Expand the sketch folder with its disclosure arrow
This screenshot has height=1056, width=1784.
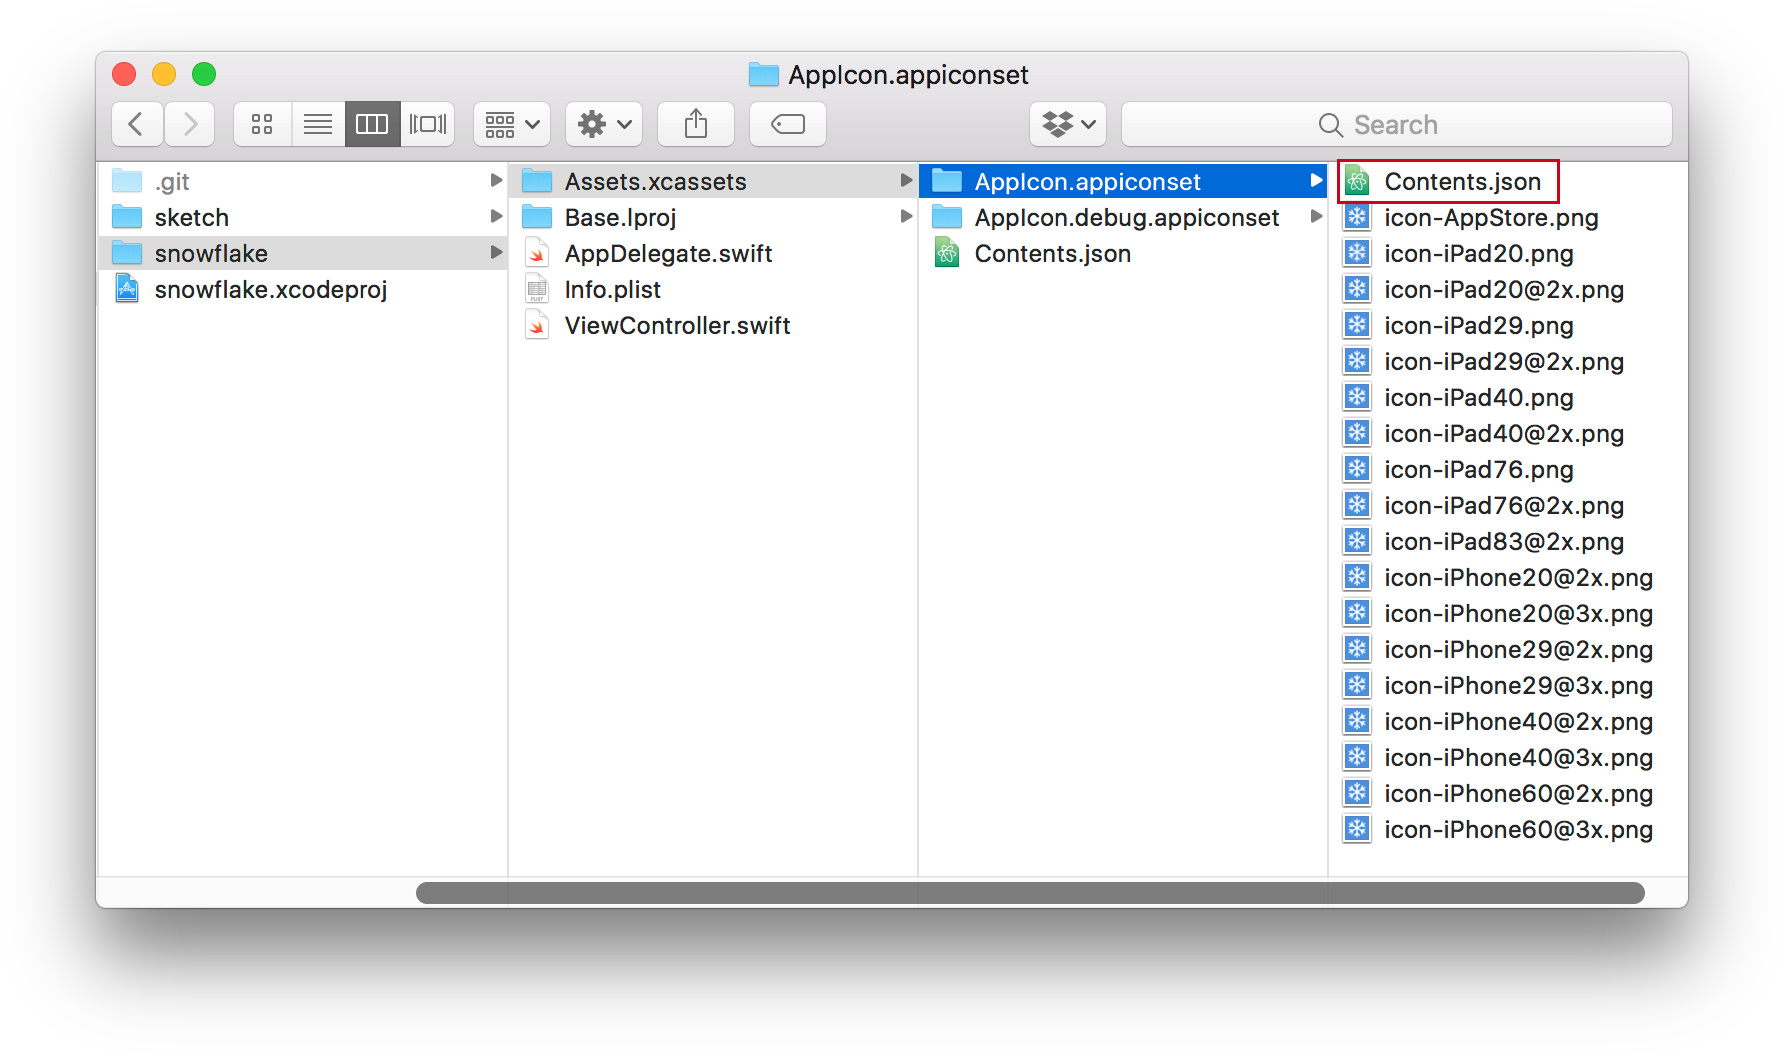[x=497, y=217]
